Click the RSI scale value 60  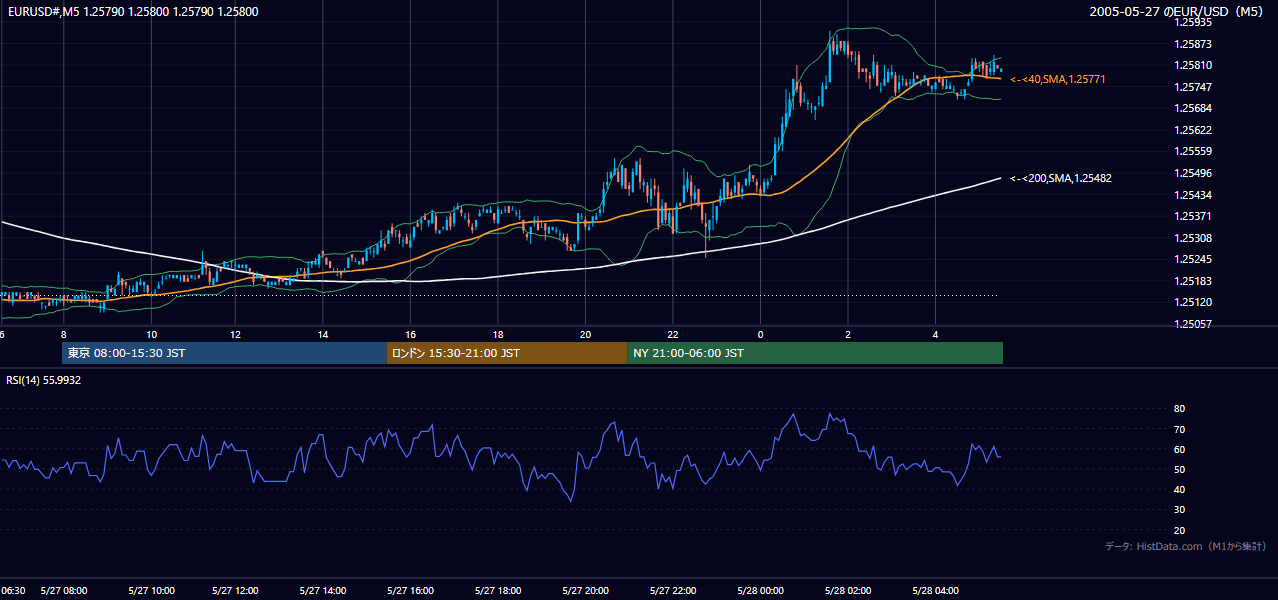[x=1179, y=449]
